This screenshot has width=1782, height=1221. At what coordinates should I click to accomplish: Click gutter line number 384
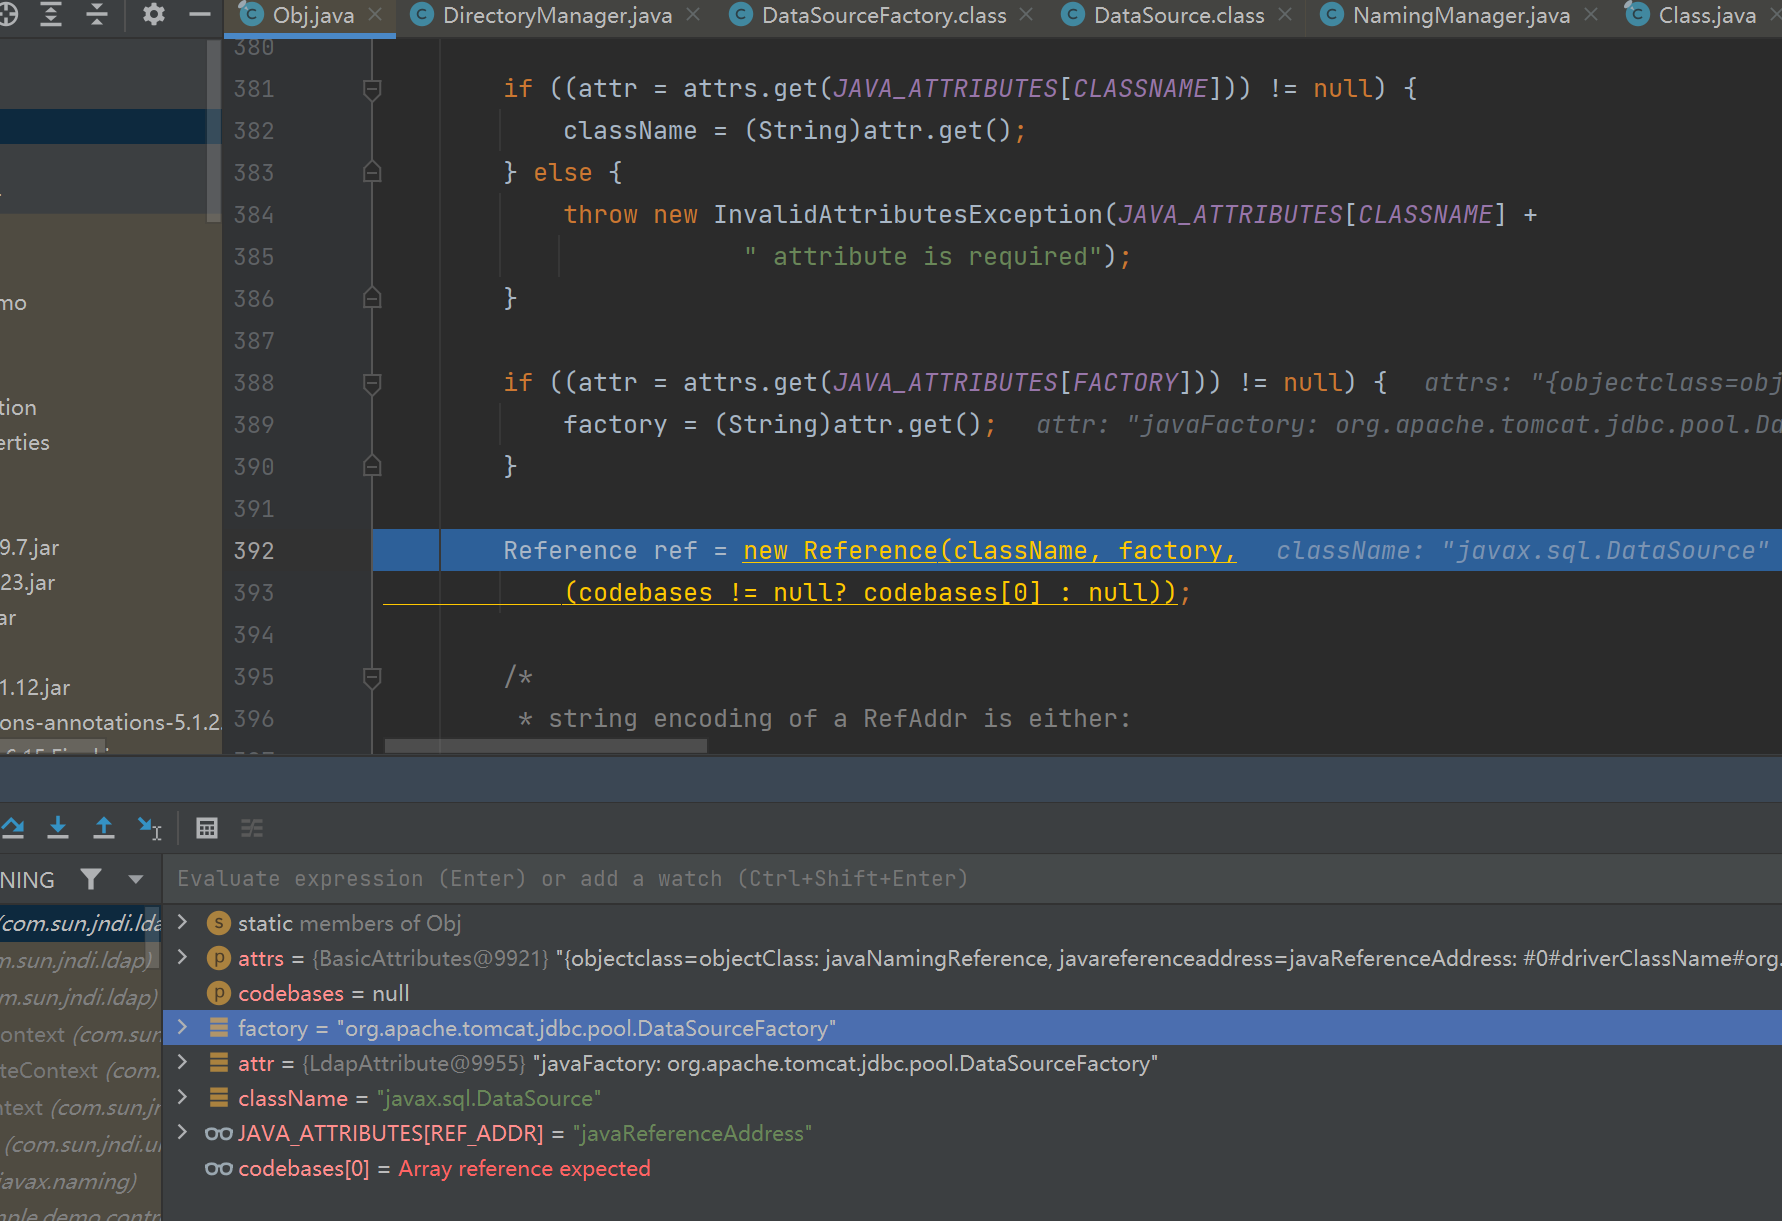click(x=254, y=215)
